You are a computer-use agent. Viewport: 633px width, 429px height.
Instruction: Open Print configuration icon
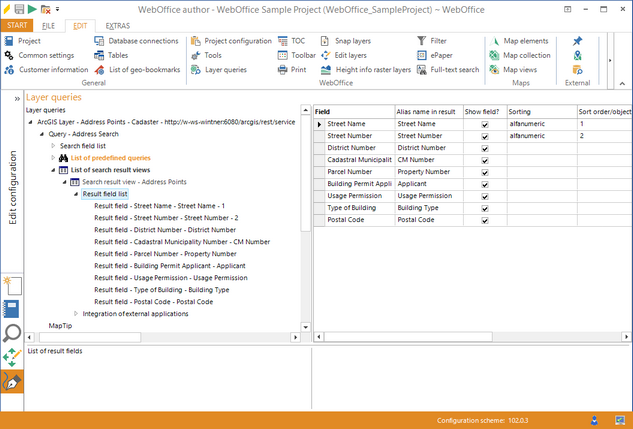point(283,70)
